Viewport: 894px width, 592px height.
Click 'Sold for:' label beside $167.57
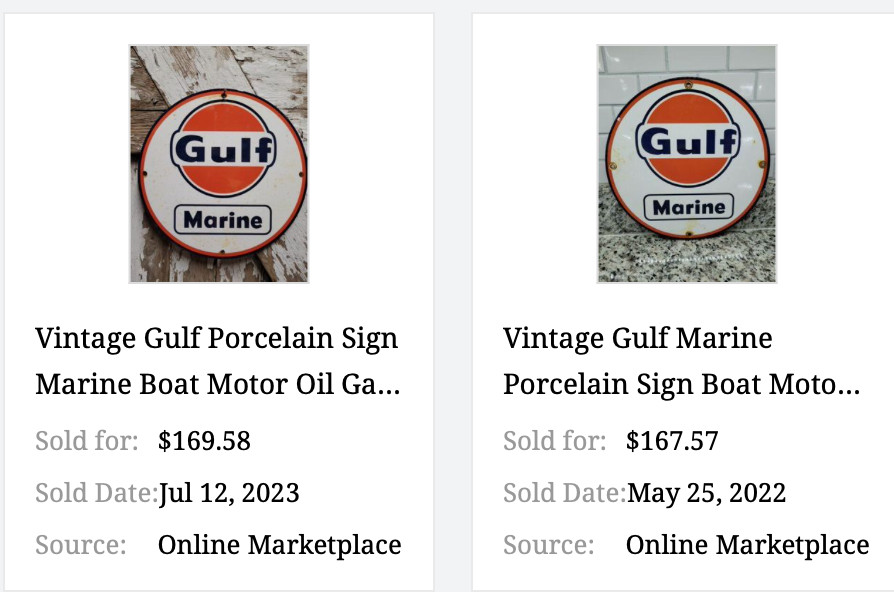click(x=555, y=441)
